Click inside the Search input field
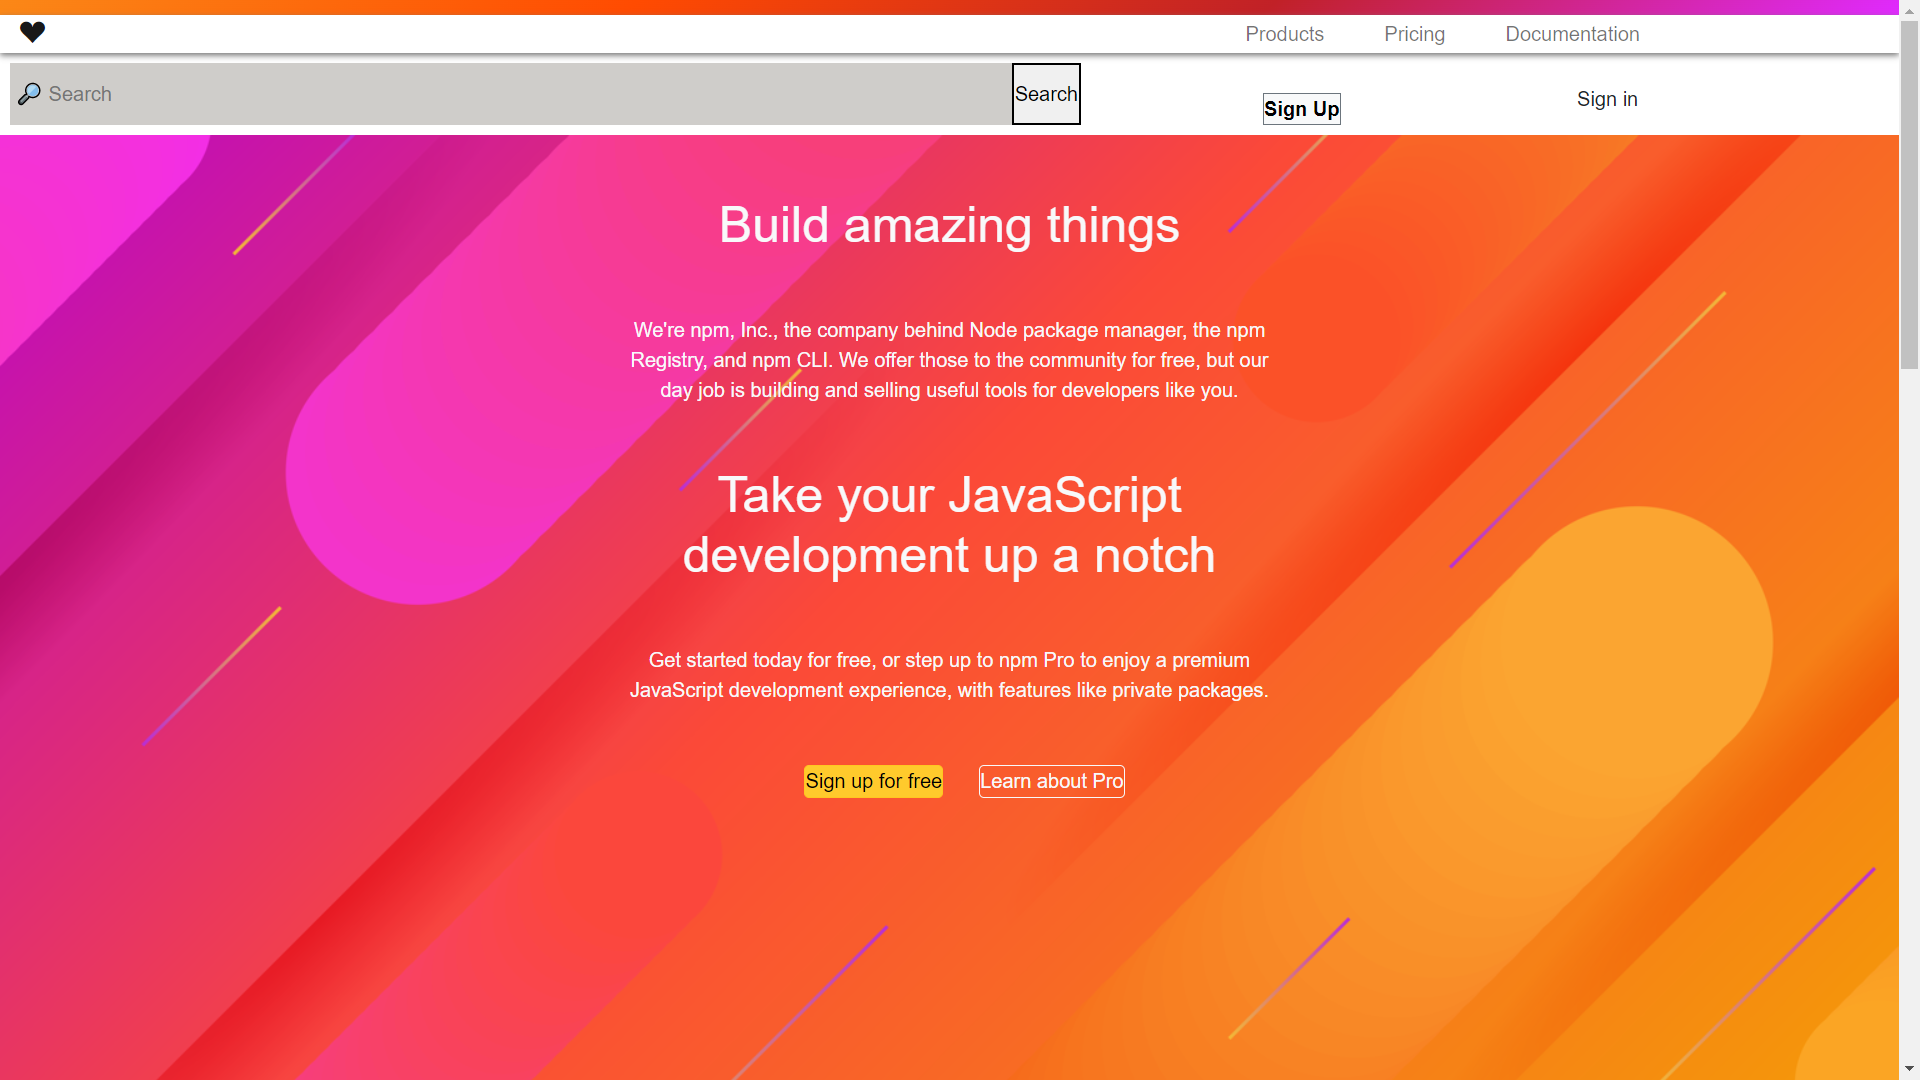The image size is (1920, 1080). coord(500,93)
